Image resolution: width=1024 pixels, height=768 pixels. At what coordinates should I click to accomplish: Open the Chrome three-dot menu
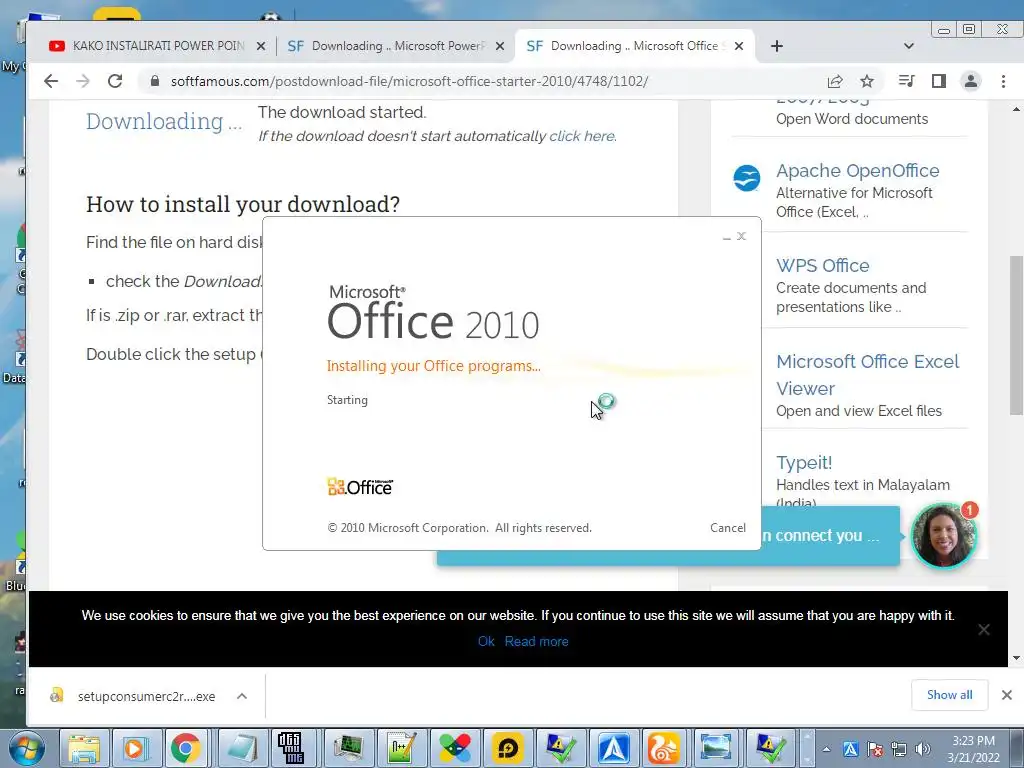pyautogui.click(x=1003, y=81)
